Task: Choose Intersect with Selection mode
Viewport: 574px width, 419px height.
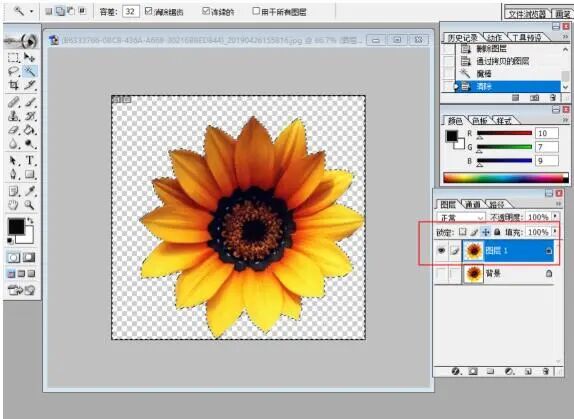Action: [82, 12]
